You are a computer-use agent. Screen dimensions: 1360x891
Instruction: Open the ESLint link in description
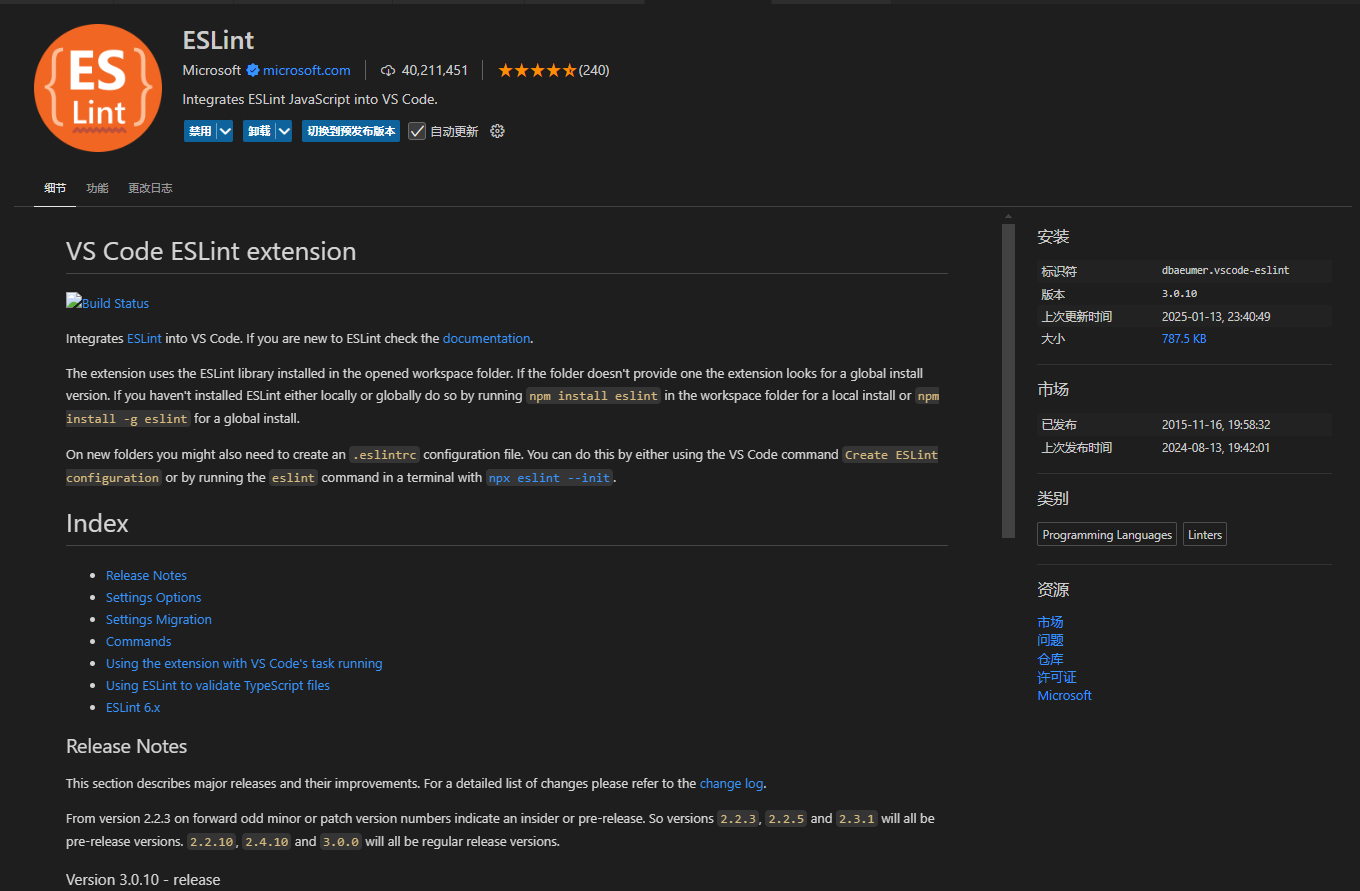click(144, 338)
